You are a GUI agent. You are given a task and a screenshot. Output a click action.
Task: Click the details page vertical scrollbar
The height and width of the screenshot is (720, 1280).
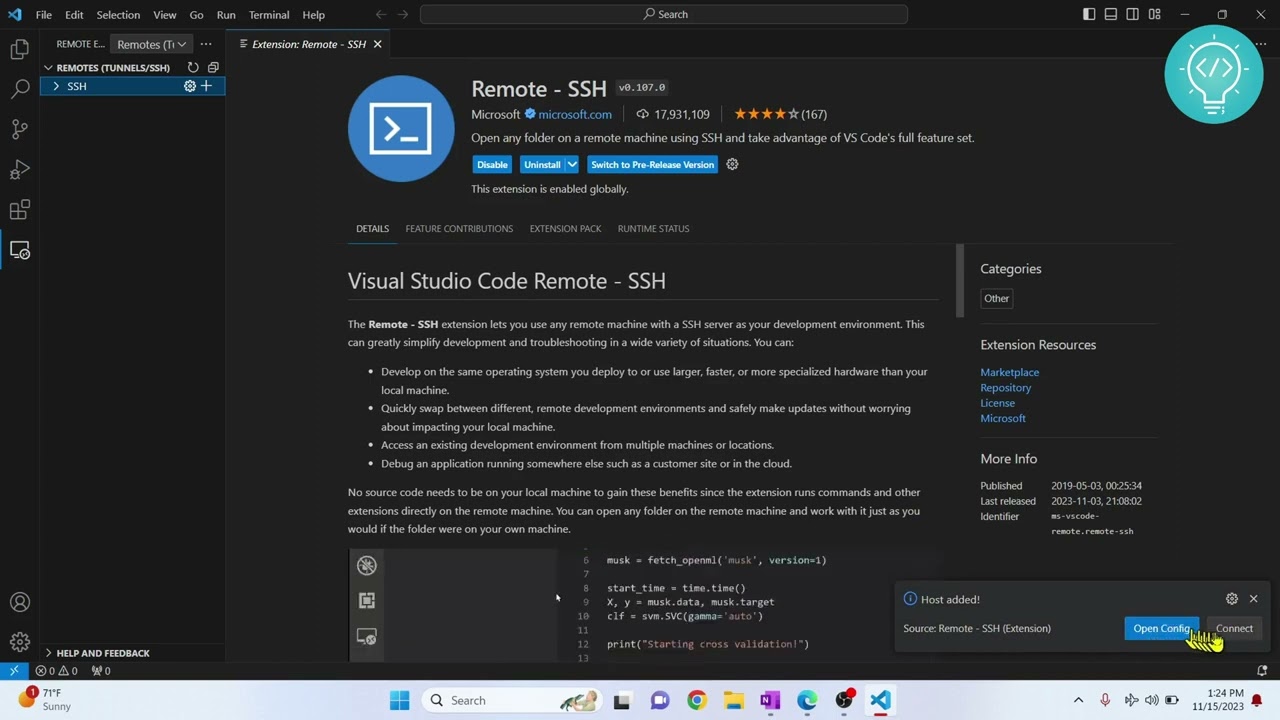point(960,282)
